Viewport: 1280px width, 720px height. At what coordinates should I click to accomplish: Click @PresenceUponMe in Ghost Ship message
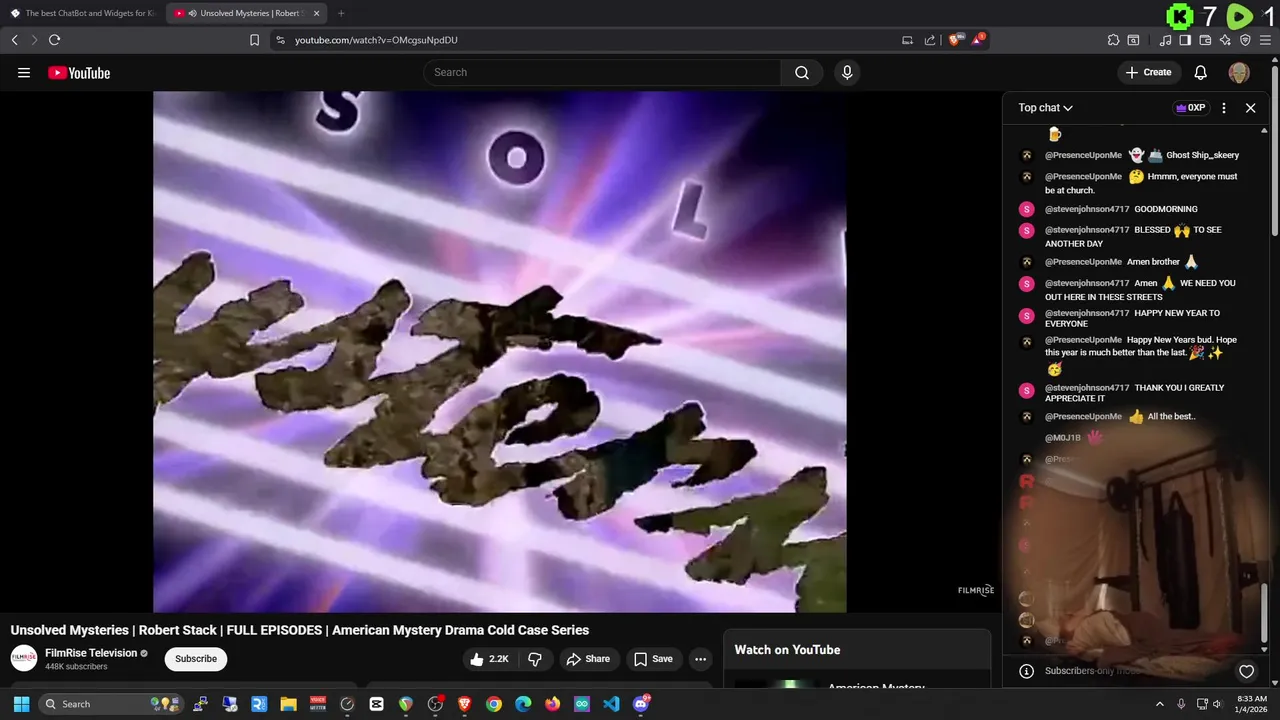click(x=1083, y=155)
